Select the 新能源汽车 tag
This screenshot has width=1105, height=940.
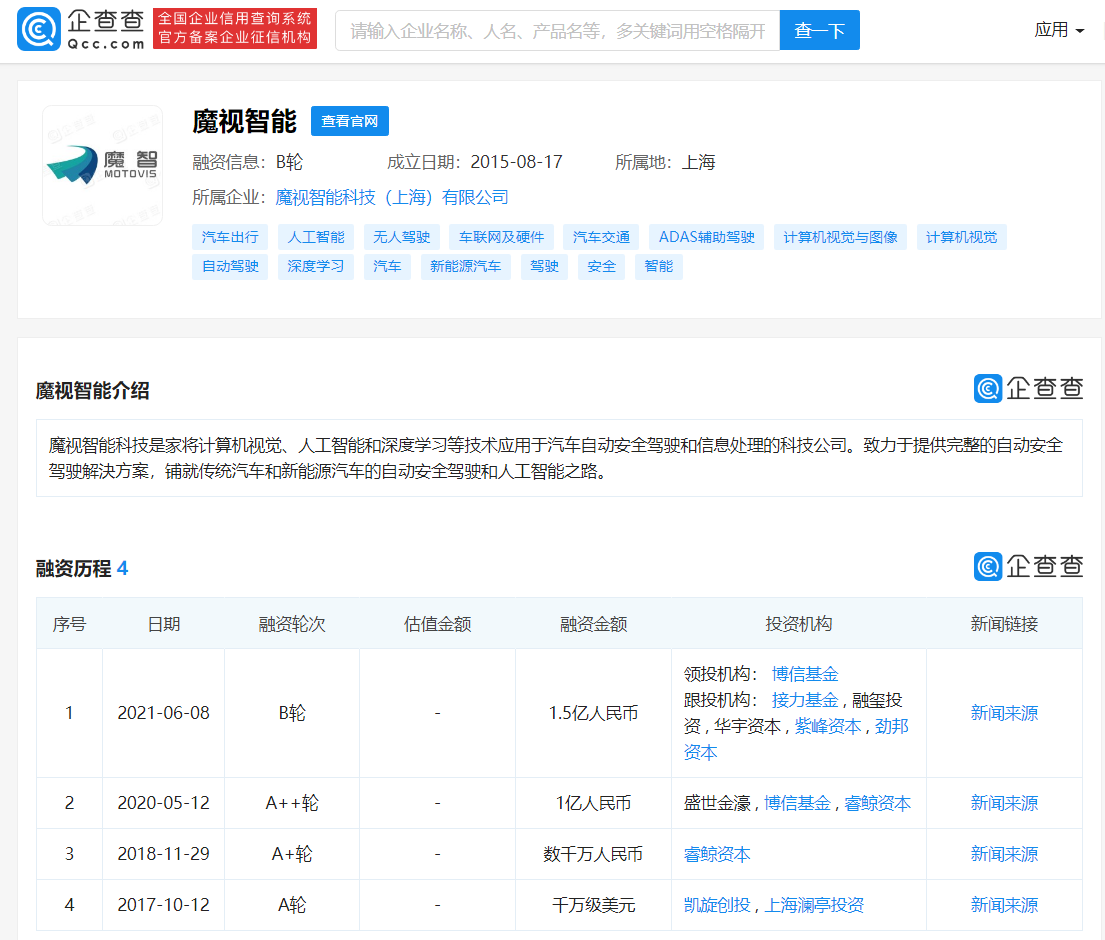465,266
